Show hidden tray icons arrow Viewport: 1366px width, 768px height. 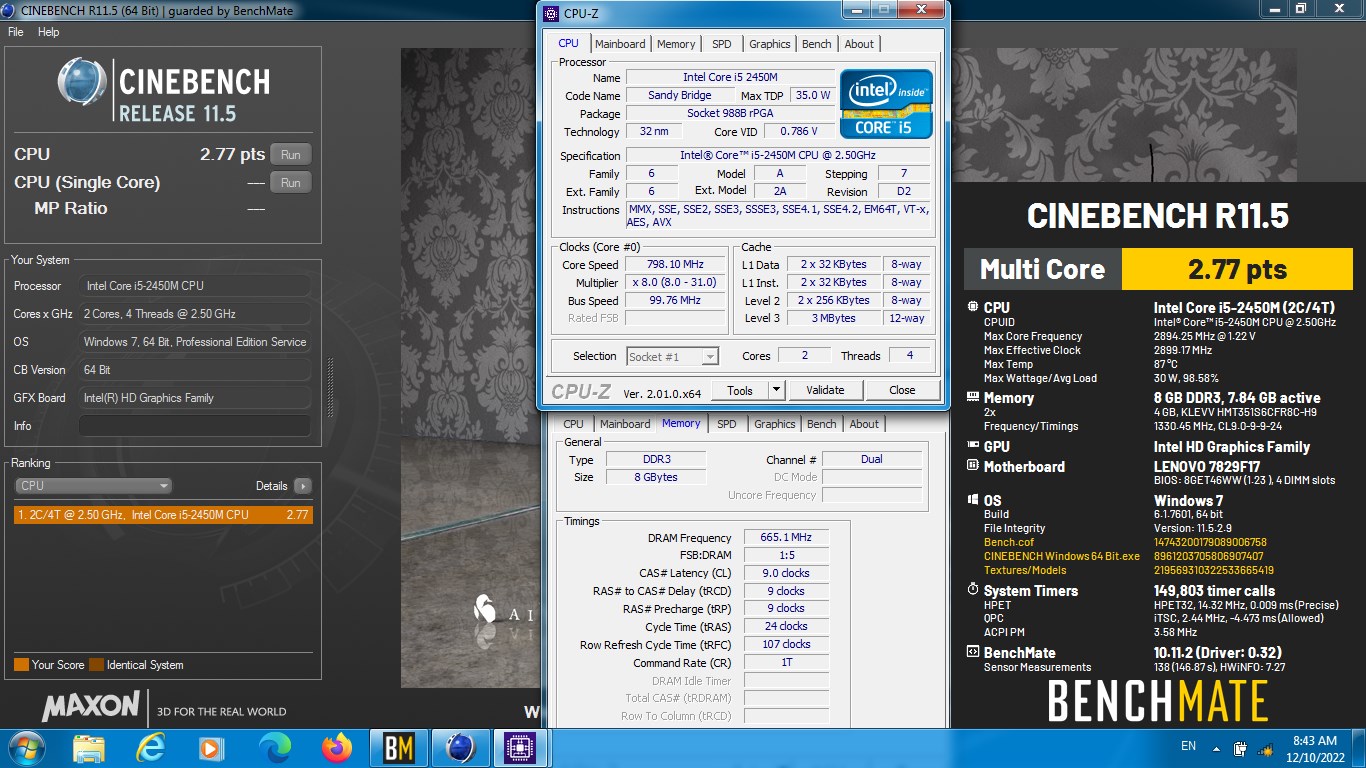coord(1216,747)
